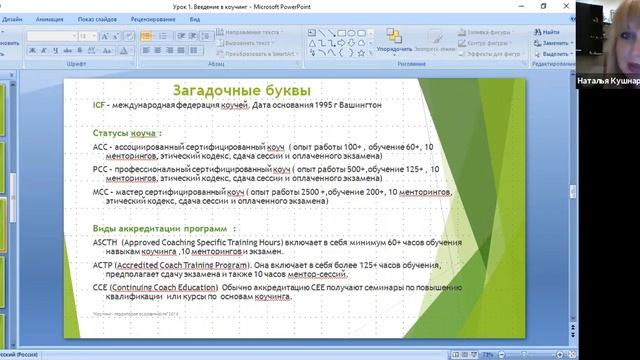Open font color dropdown
The width and height of the screenshot is (640, 360).
125,51
